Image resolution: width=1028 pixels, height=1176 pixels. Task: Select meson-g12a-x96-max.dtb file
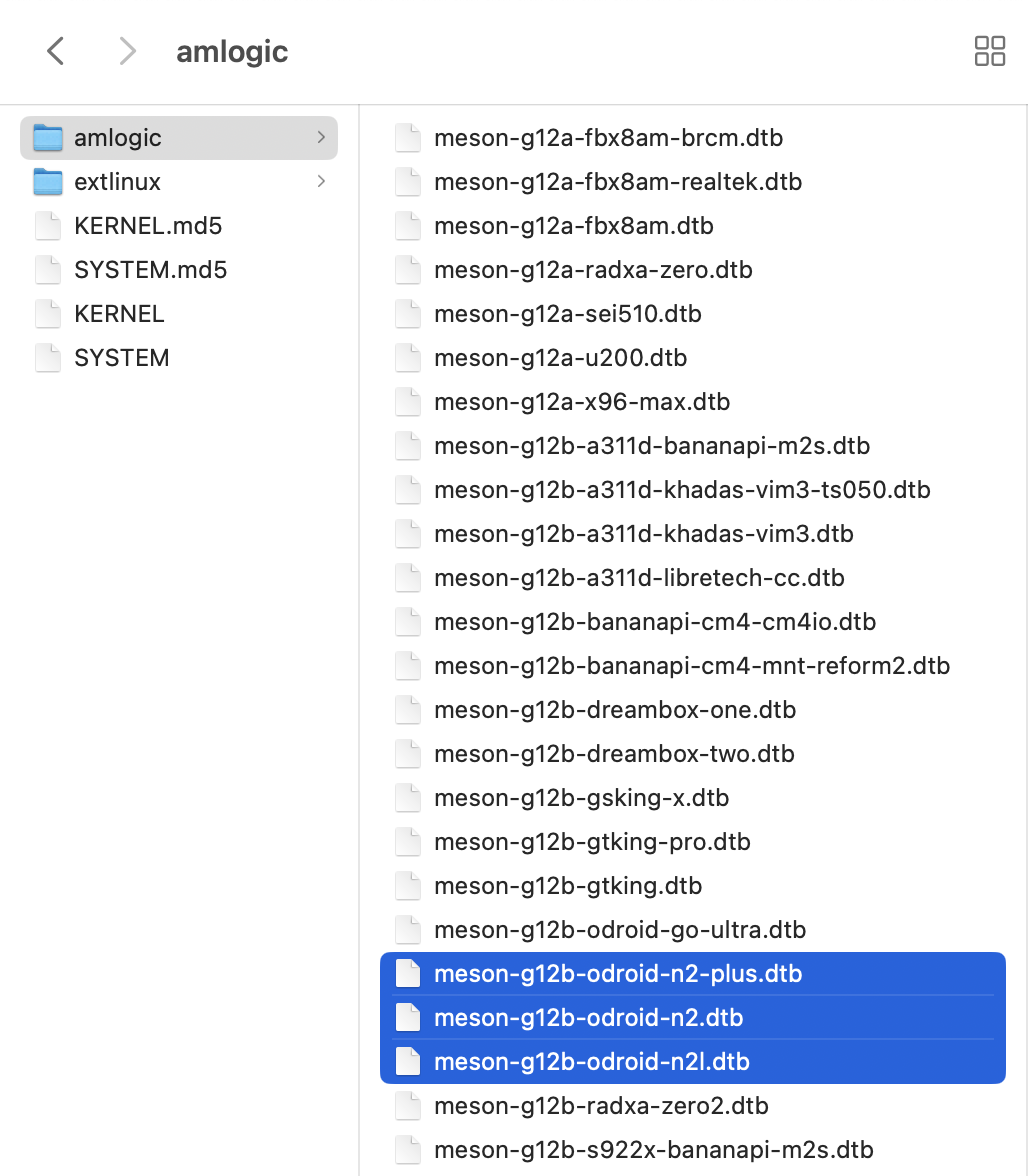coord(582,402)
